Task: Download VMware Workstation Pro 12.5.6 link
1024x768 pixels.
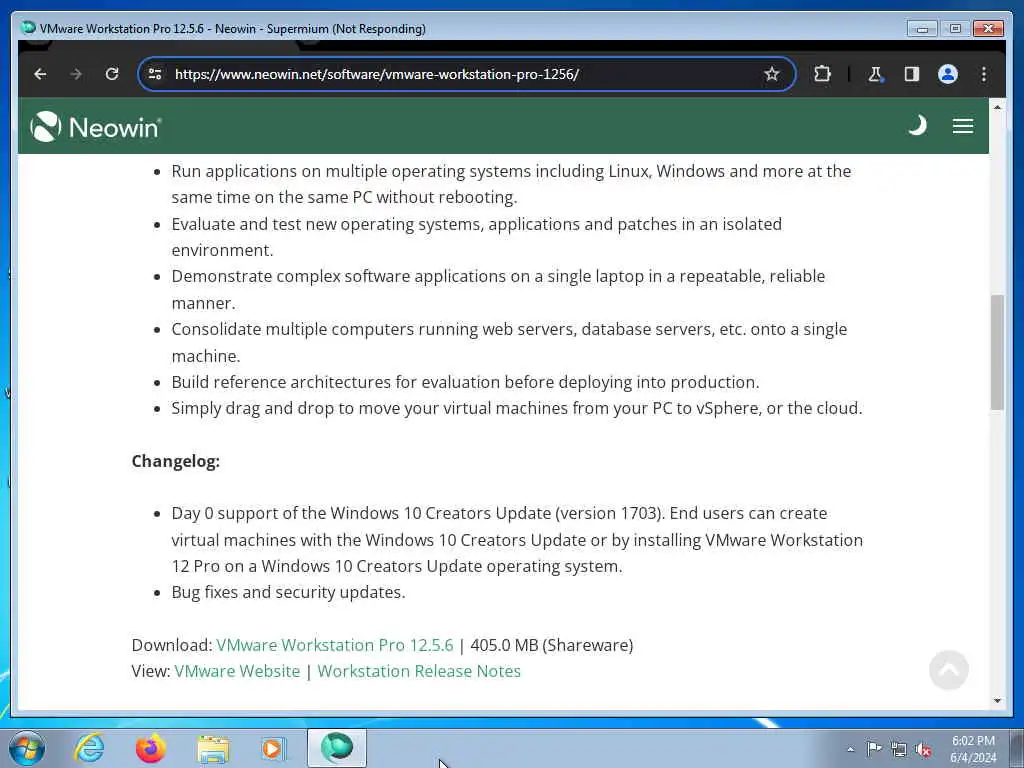Action: [x=334, y=645]
